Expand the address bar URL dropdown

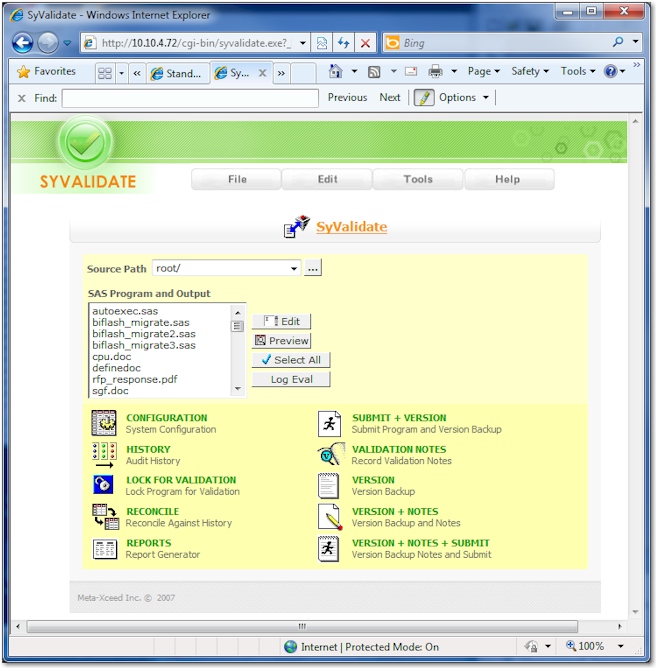click(x=303, y=43)
